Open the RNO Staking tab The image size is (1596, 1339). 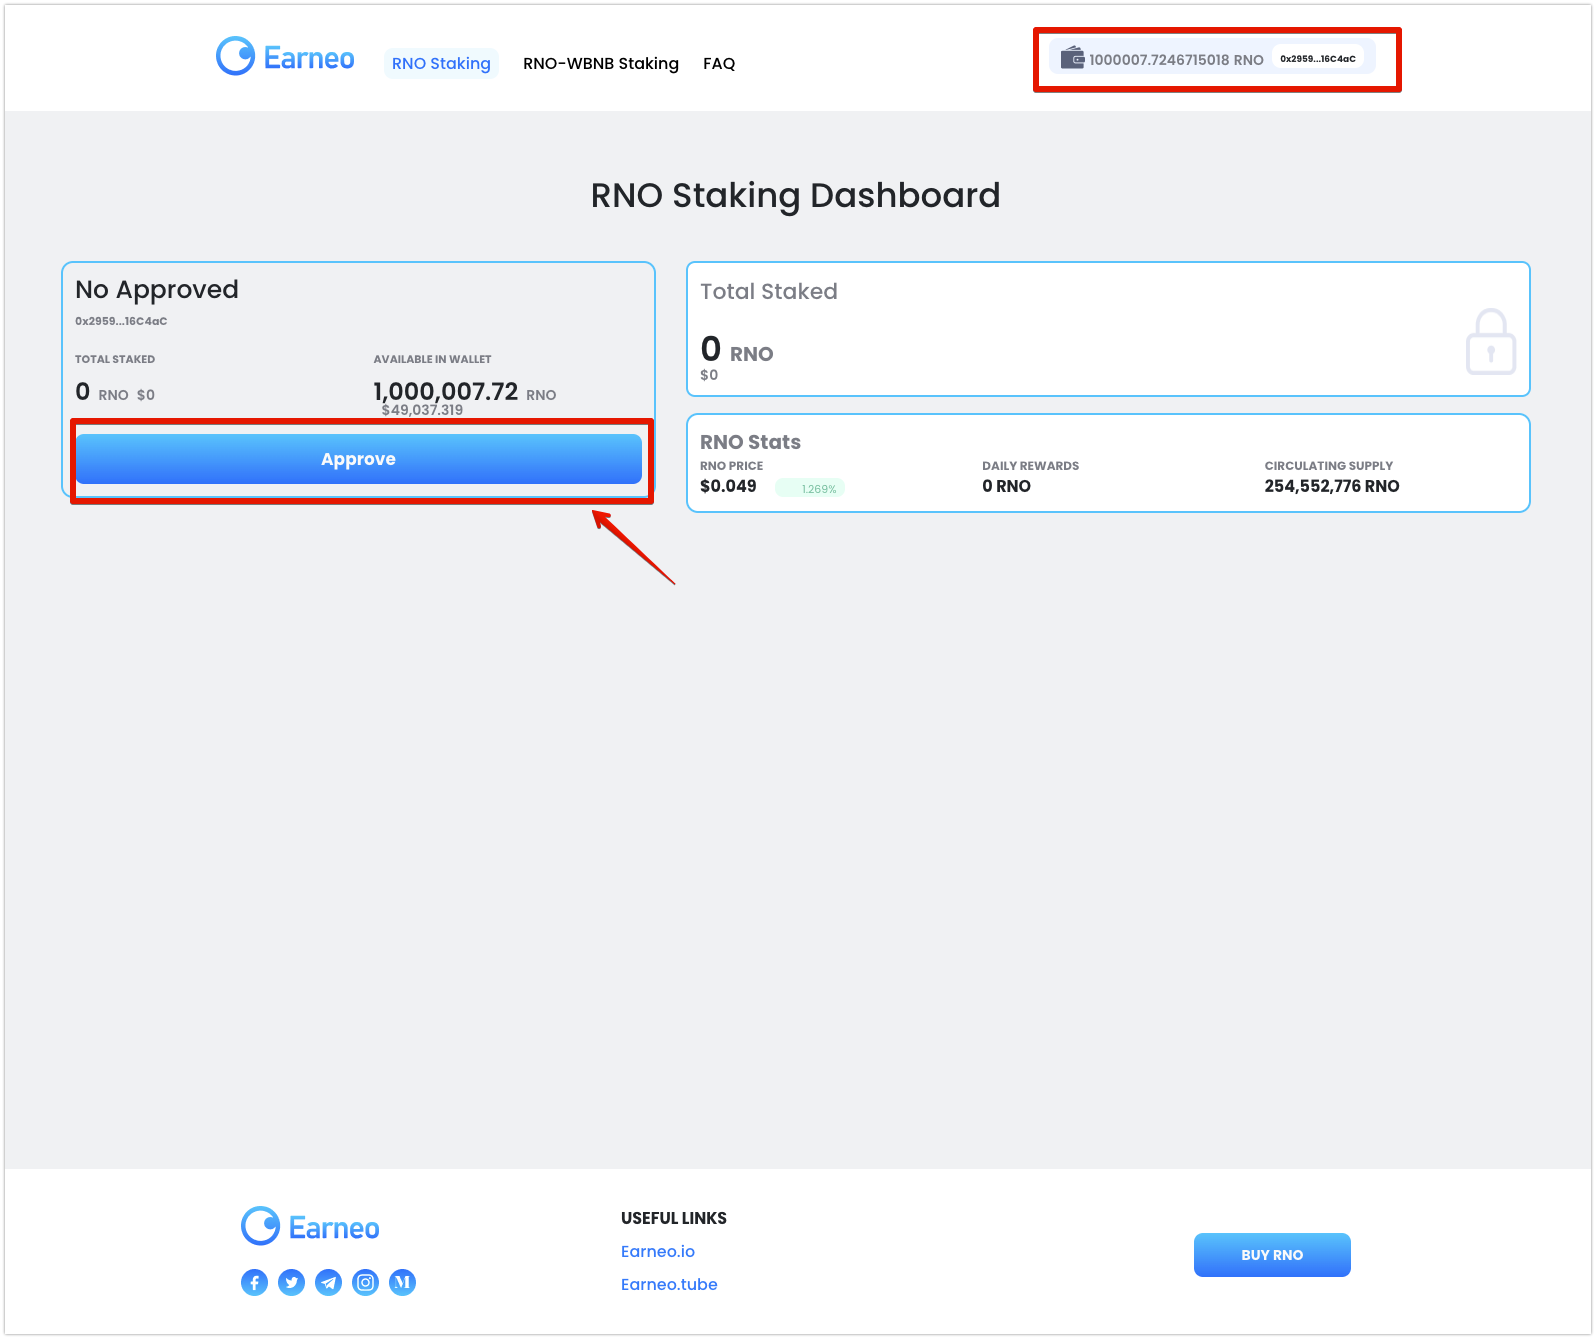click(x=441, y=63)
